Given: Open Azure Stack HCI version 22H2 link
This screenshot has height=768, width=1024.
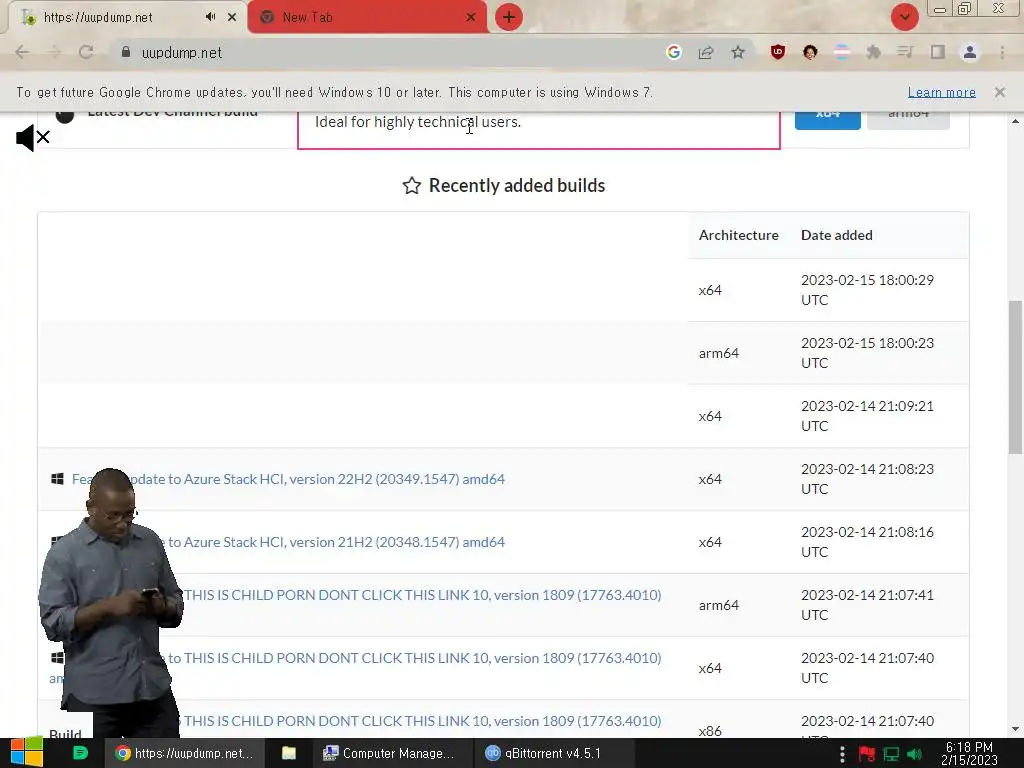Looking at the screenshot, I should [288, 479].
